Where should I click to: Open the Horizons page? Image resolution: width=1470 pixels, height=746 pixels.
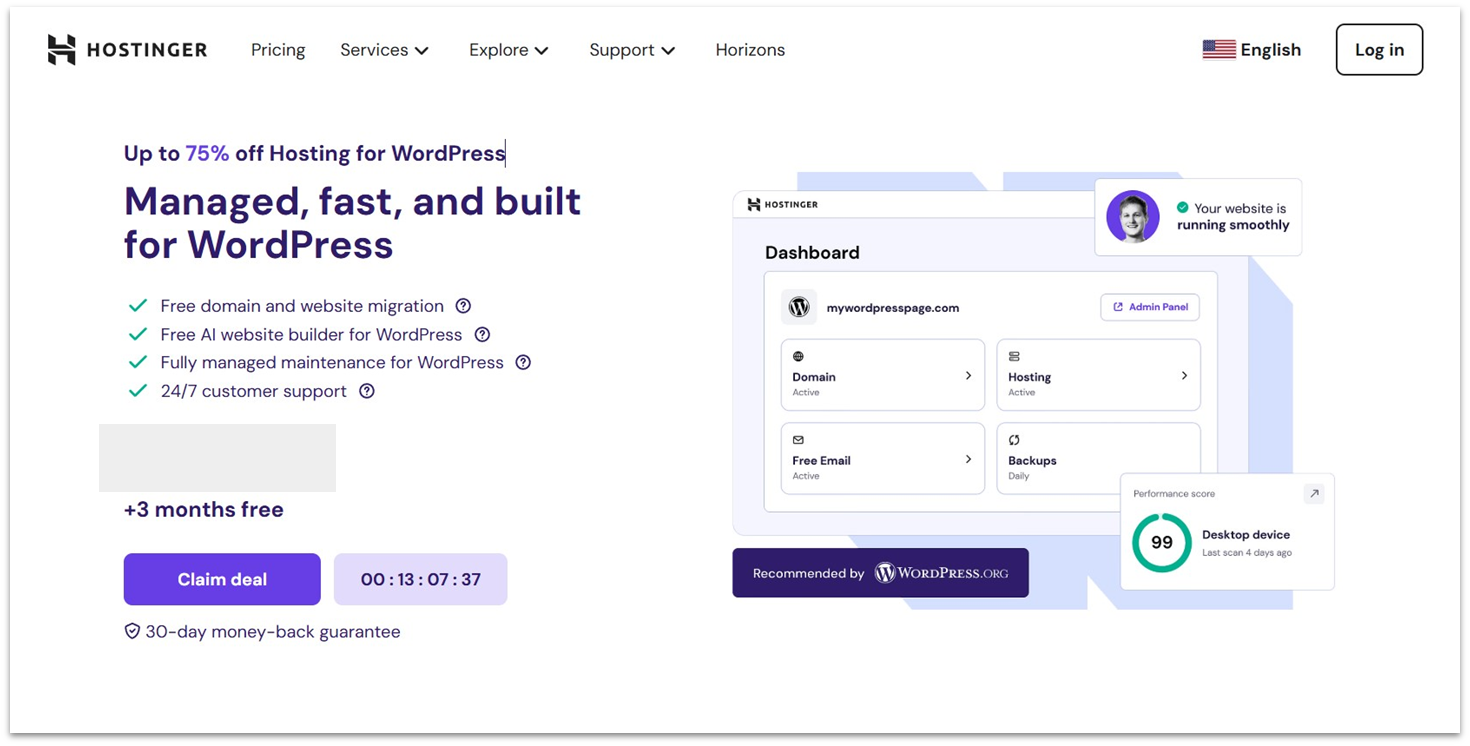point(750,50)
